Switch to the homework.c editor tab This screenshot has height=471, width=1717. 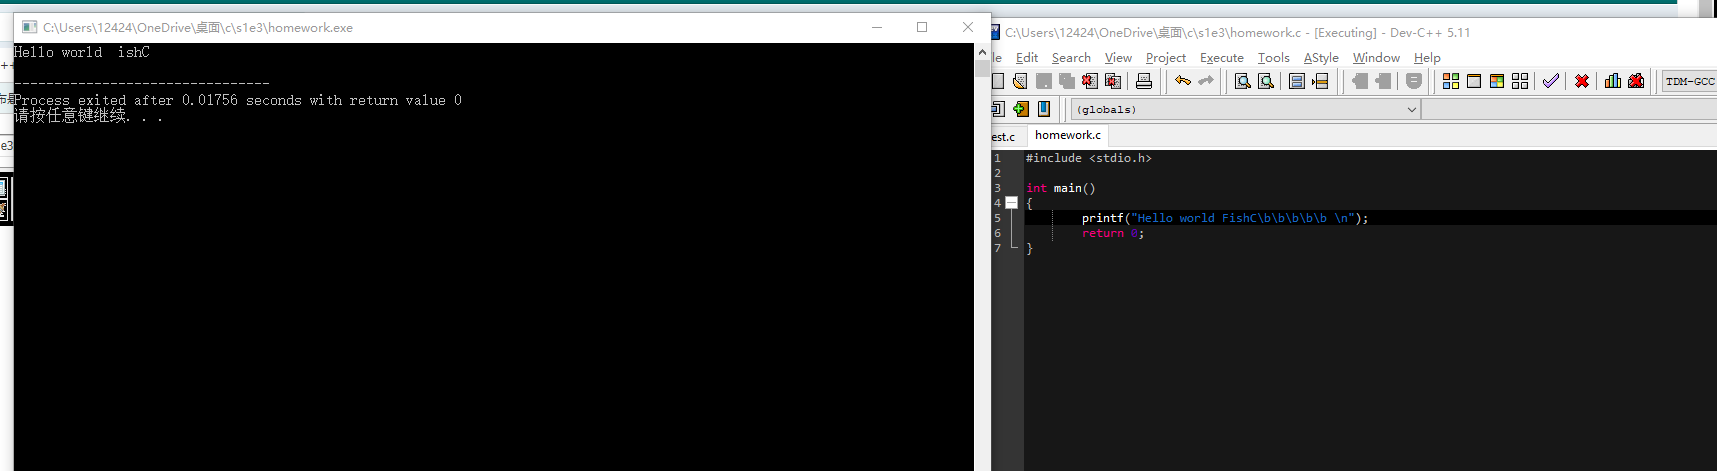click(x=1067, y=135)
